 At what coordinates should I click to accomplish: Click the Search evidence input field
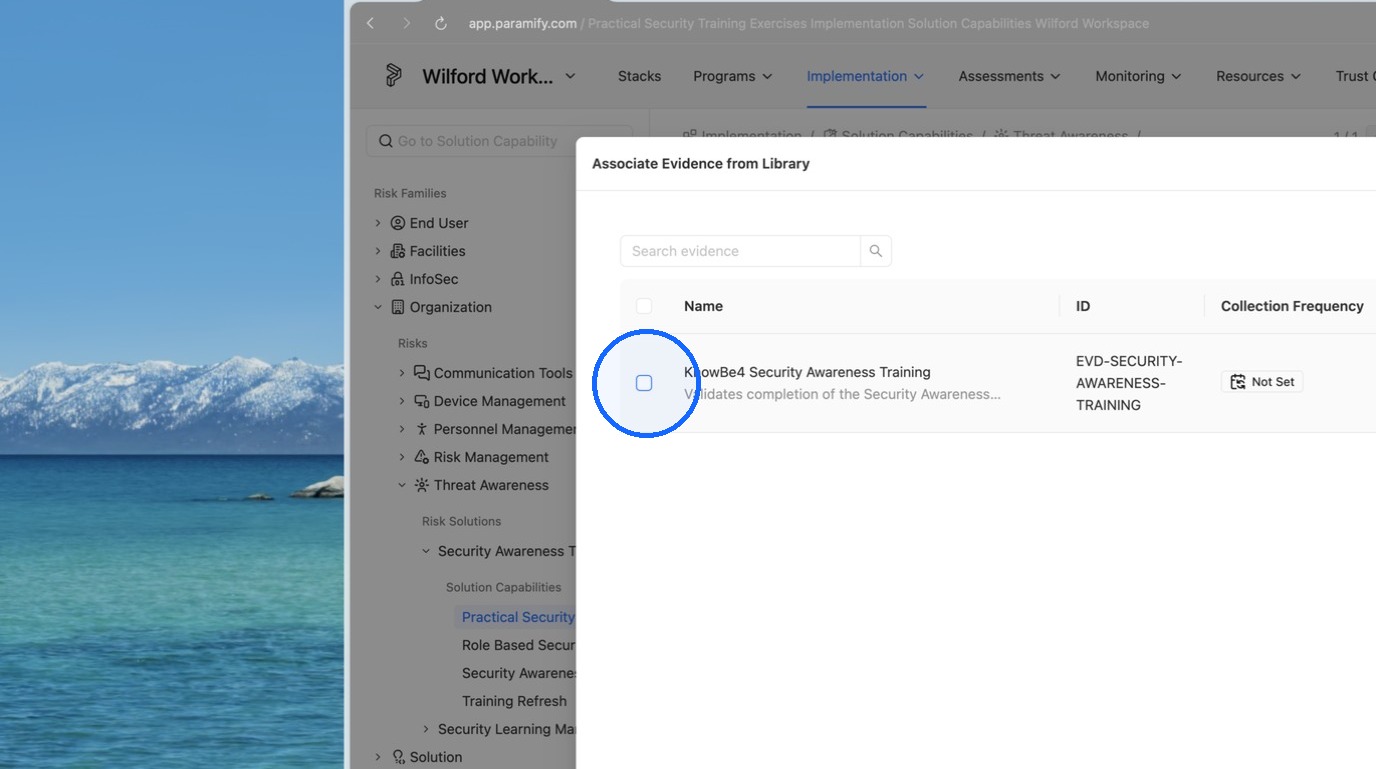point(740,251)
